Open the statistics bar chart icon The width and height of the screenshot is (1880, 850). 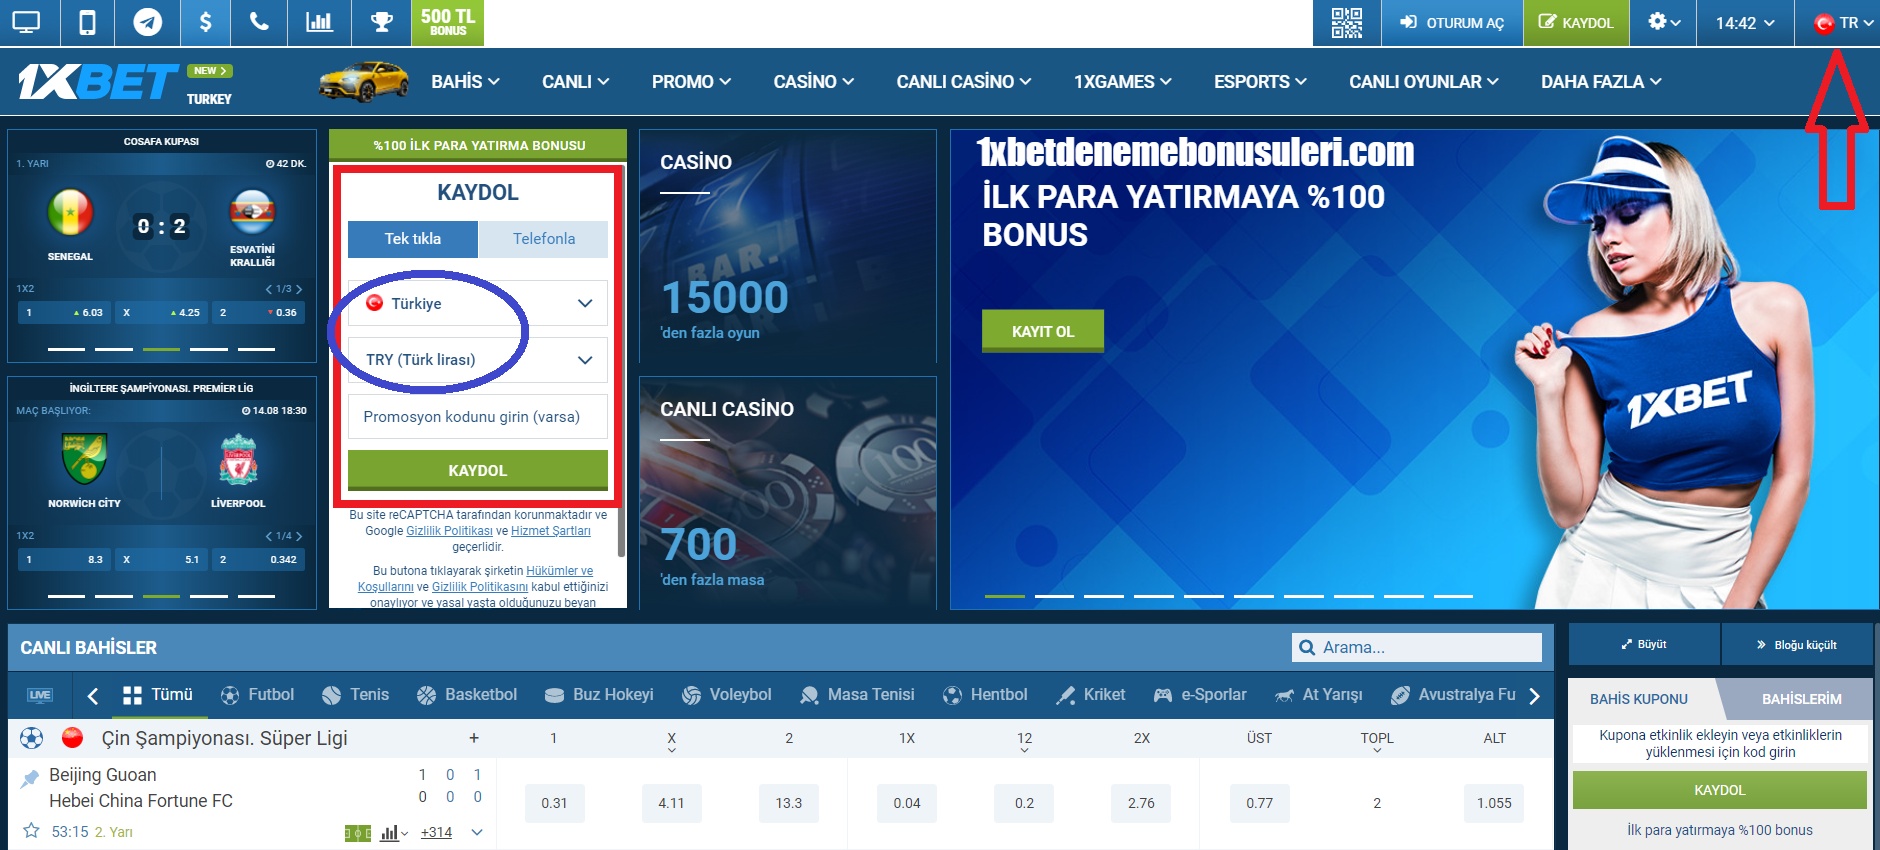(319, 22)
